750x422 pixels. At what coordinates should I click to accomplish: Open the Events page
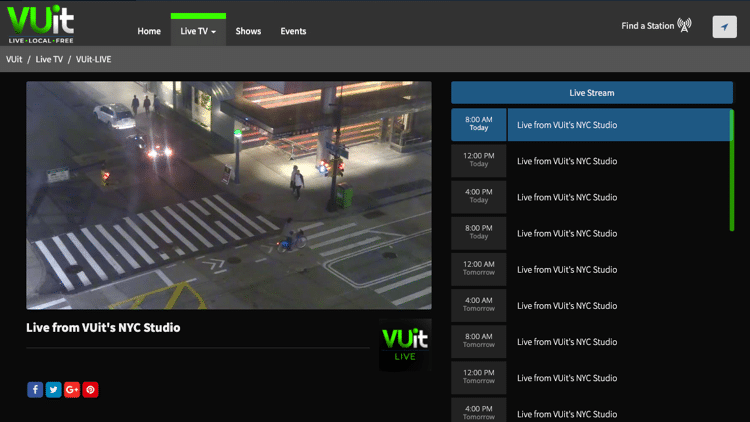tap(293, 31)
